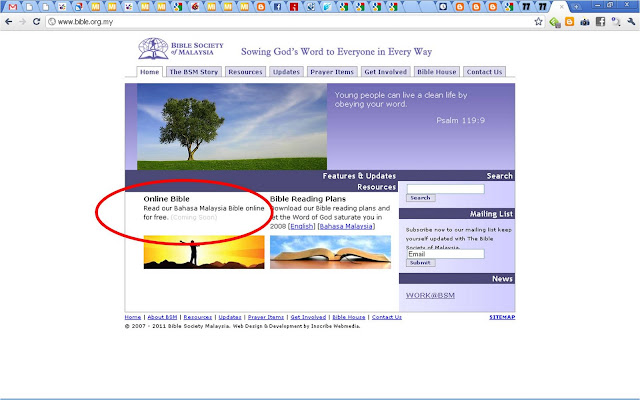Open a new browser tab
640x400 pixels.
click(x=576, y=7)
